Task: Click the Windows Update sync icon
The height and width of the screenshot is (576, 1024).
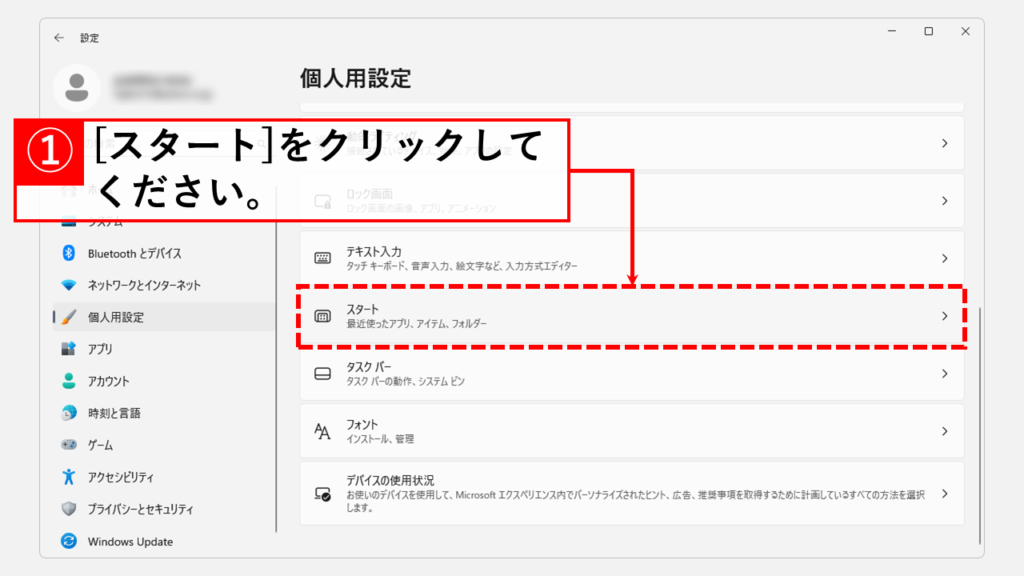Action: point(69,541)
